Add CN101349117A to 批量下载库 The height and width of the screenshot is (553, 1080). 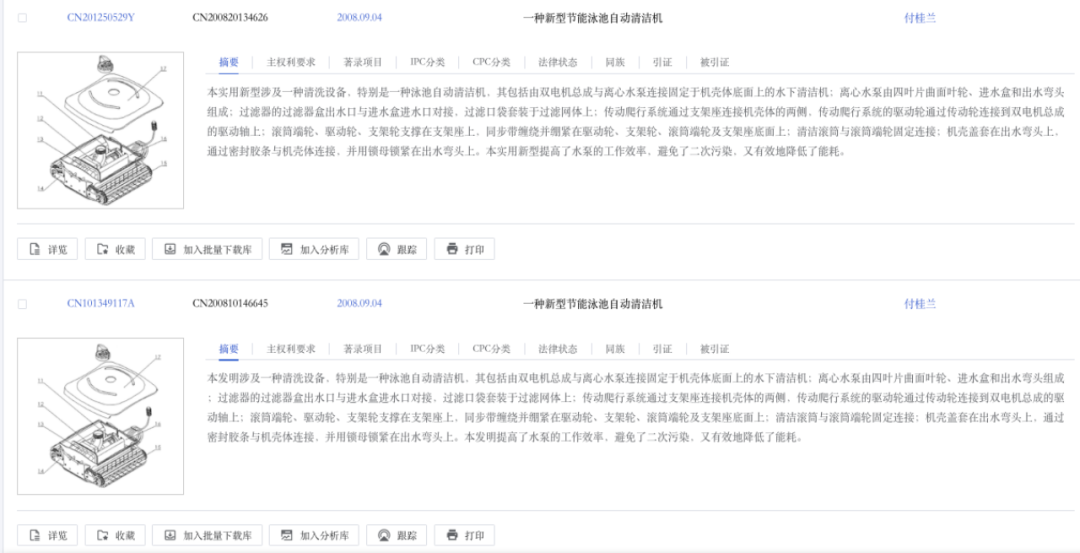[209, 535]
